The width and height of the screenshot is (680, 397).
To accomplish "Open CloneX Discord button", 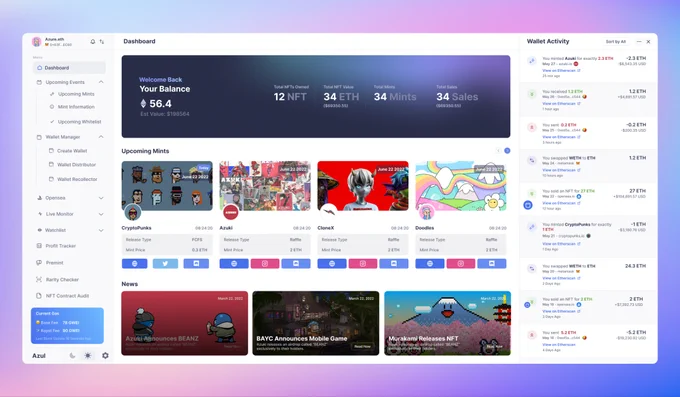I will pyautogui.click(x=394, y=263).
